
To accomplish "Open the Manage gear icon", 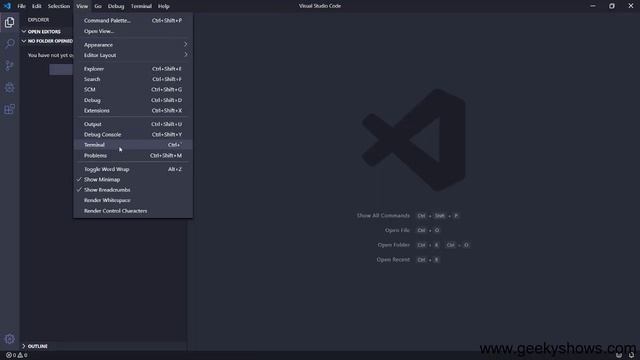I will 9,339.
